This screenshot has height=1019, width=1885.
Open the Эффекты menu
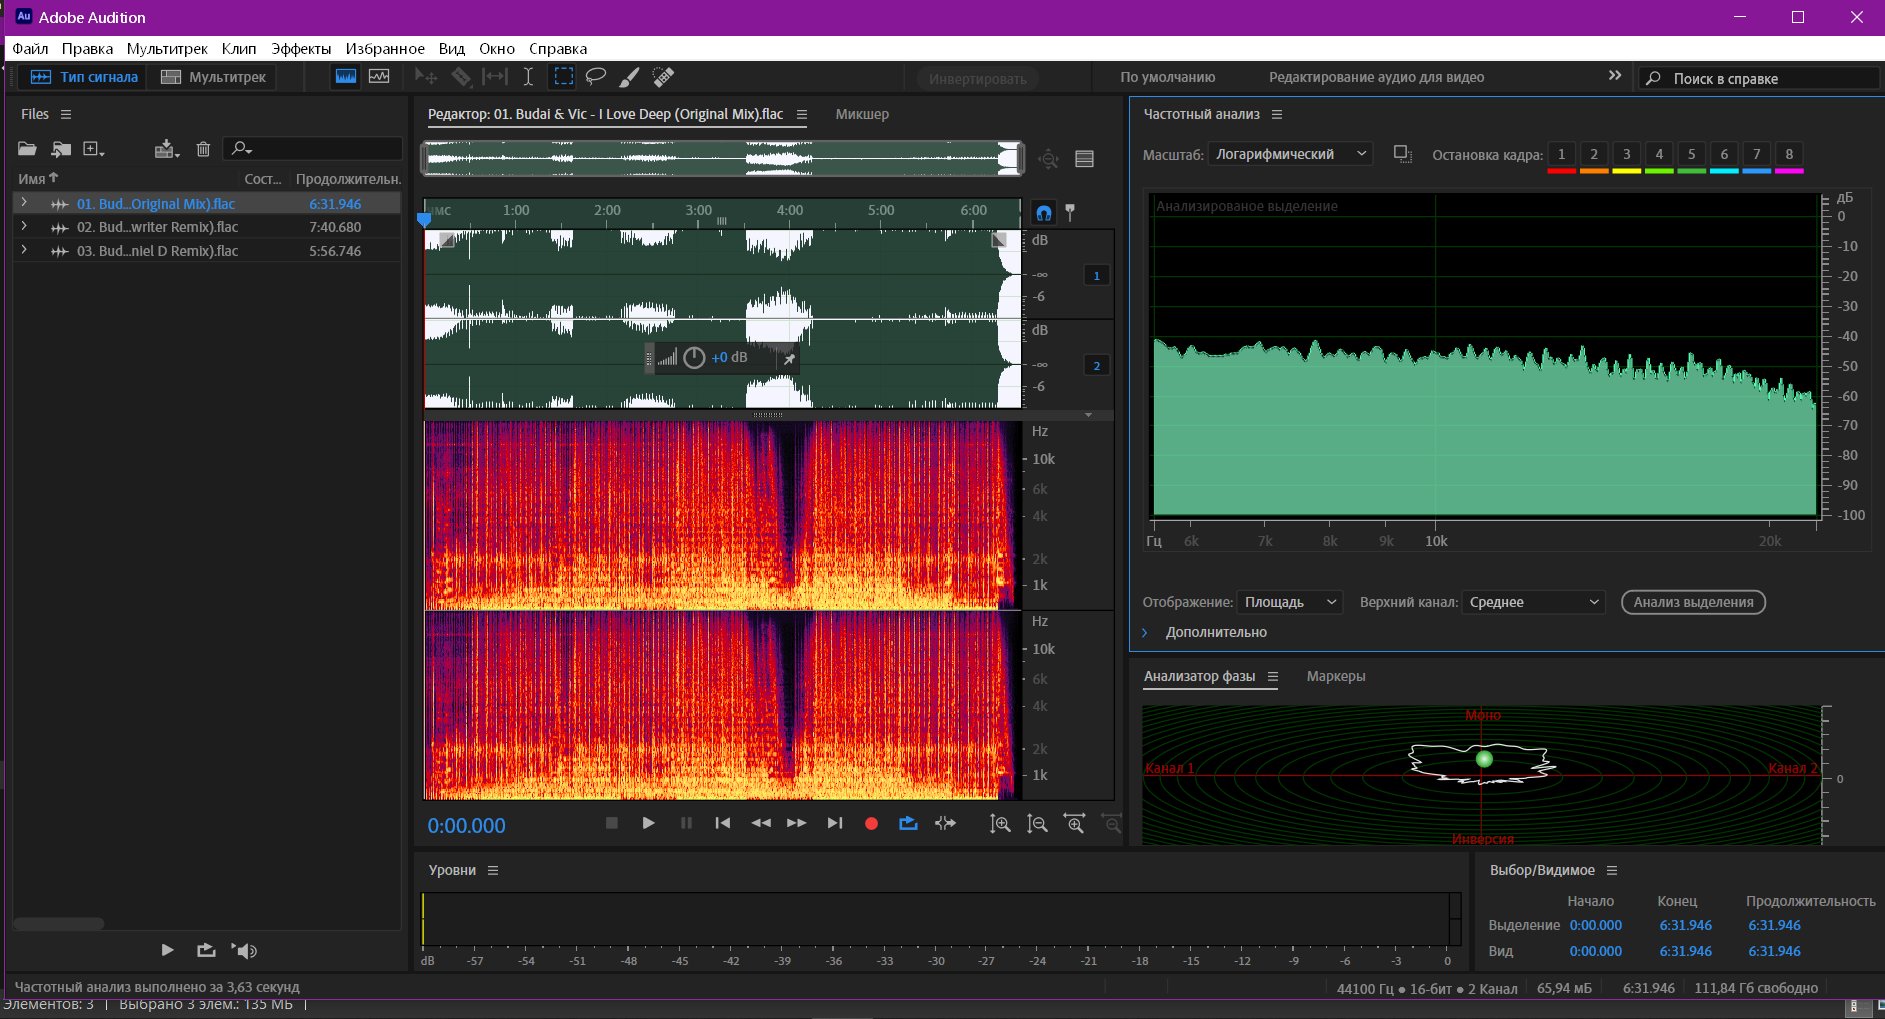pyautogui.click(x=301, y=48)
